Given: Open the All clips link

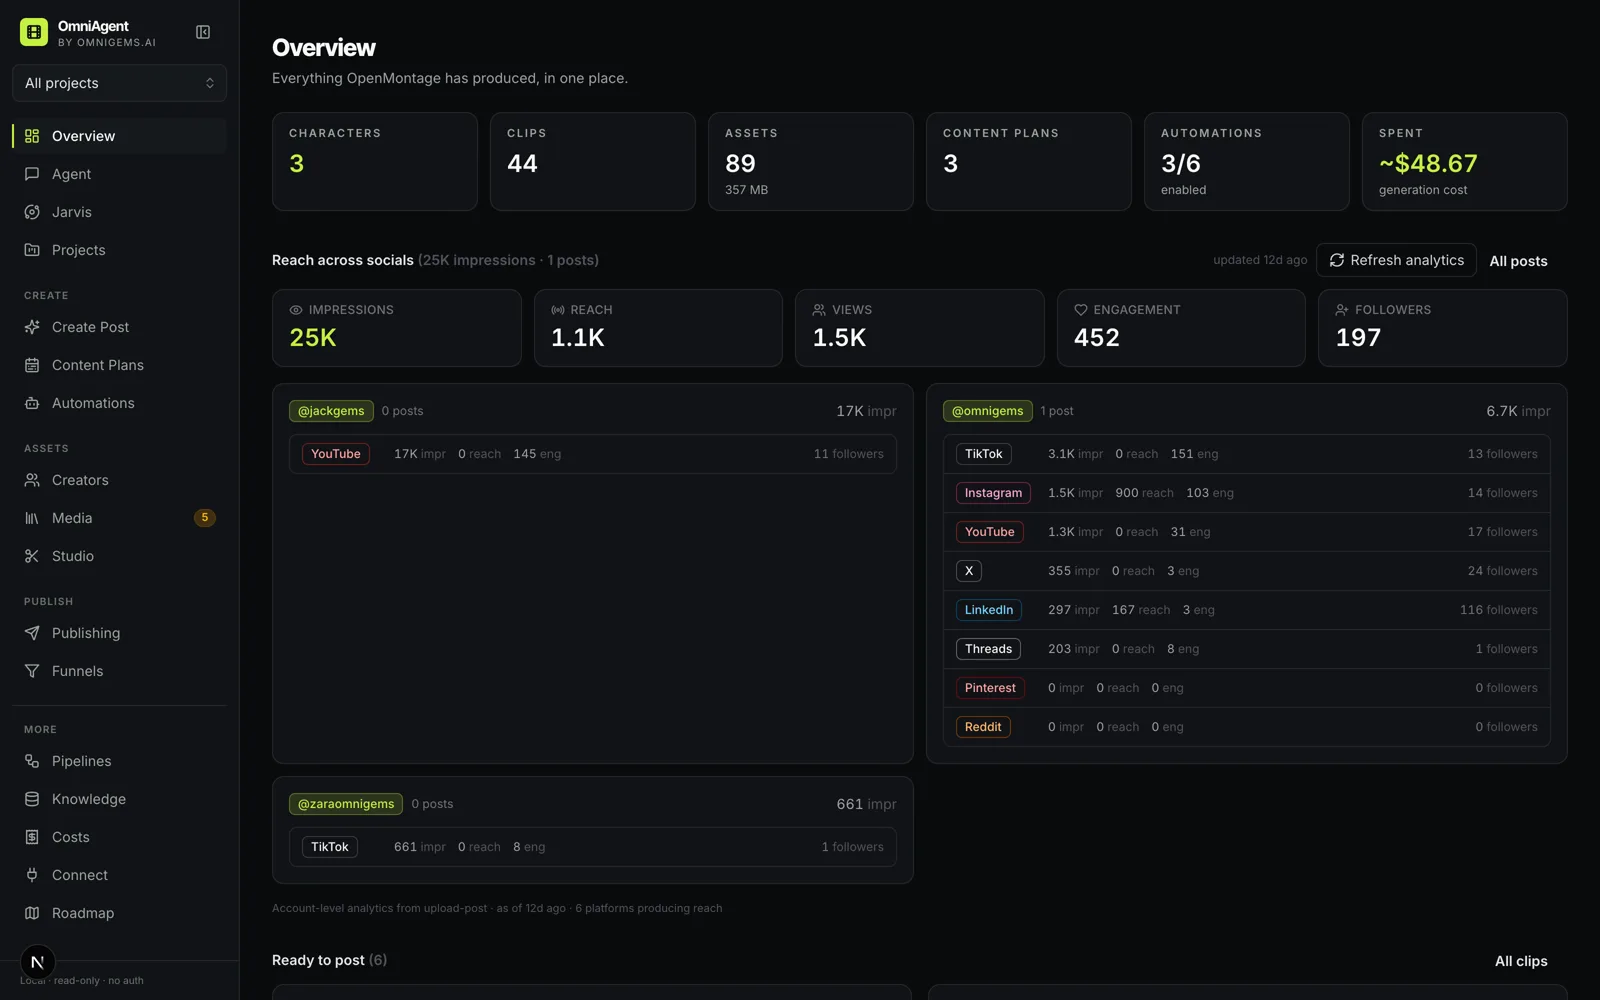Looking at the screenshot, I should click(x=1521, y=961).
